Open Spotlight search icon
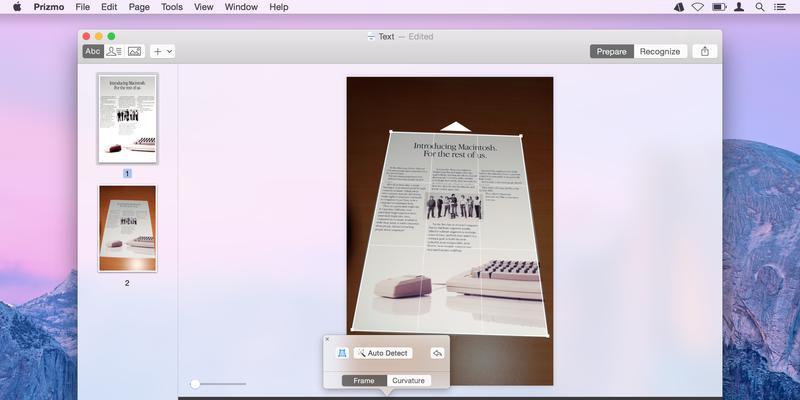The image size is (800, 400). coord(760,7)
